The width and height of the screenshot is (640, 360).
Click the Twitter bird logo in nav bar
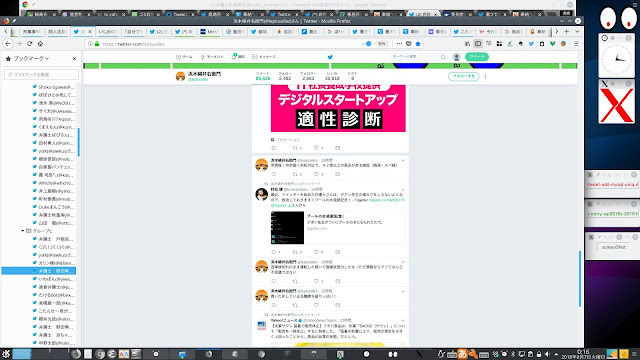point(330,57)
